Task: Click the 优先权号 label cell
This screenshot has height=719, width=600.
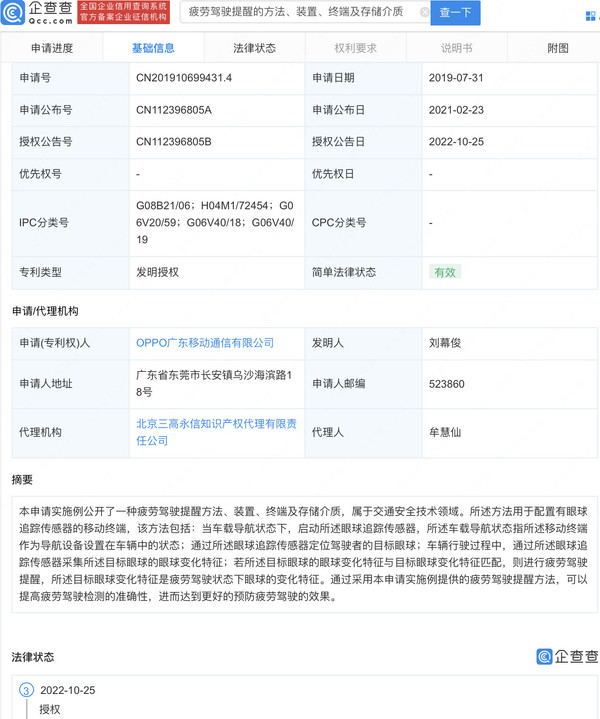Action: (71, 174)
